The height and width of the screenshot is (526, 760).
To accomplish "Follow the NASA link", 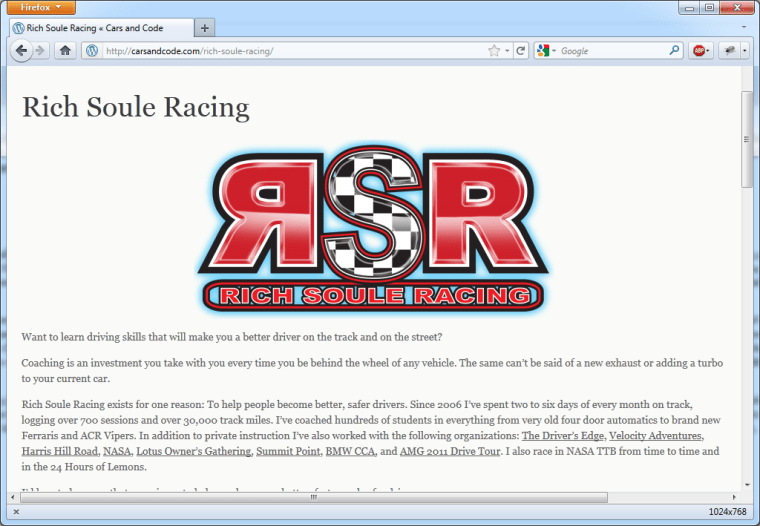I will point(117,451).
